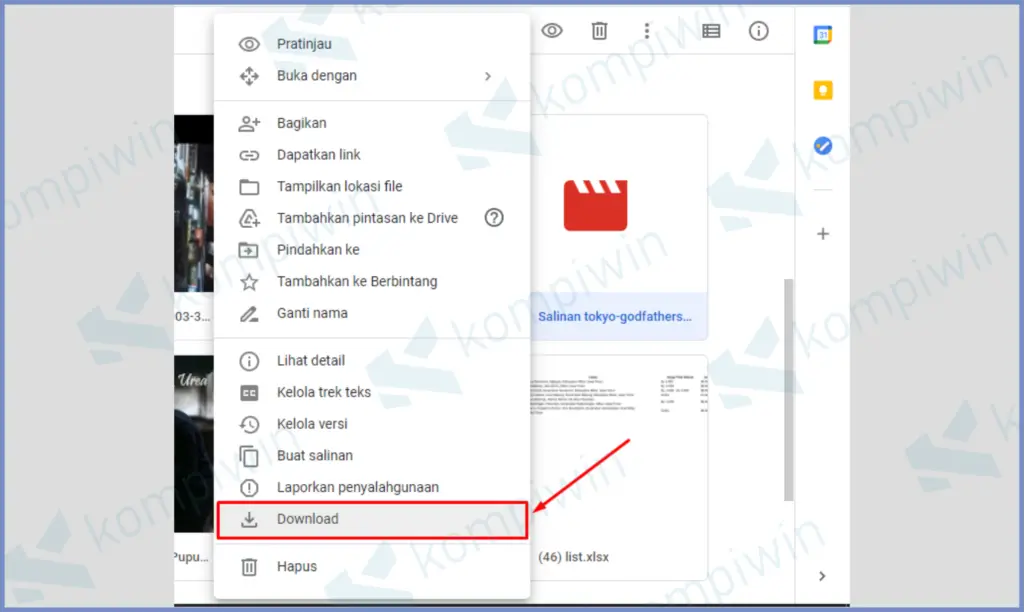This screenshot has width=1024, height=612.
Task: Click the info icon to view details
Action: click(759, 31)
